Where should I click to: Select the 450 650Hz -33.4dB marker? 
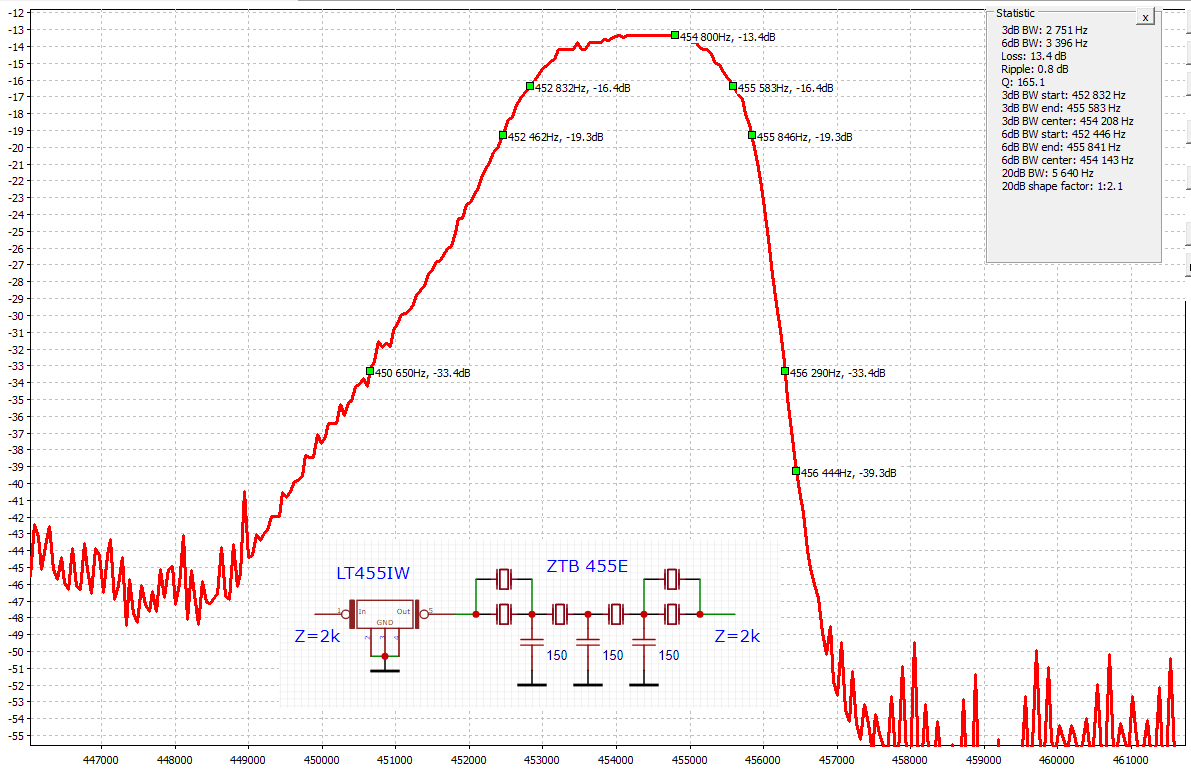pyautogui.click(x=370, y=371)
